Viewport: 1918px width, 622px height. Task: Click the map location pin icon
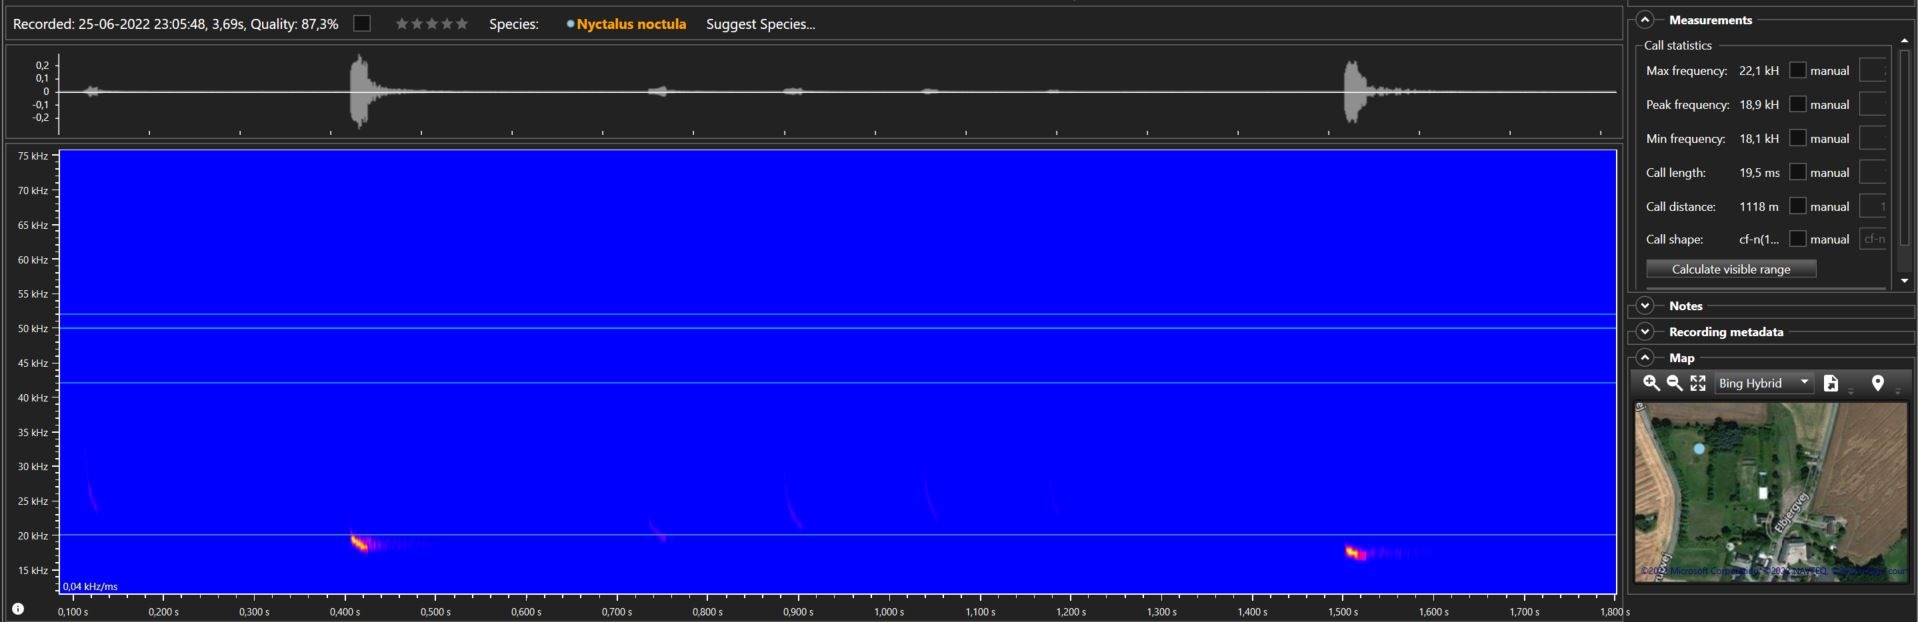(x=1877, y=384)
